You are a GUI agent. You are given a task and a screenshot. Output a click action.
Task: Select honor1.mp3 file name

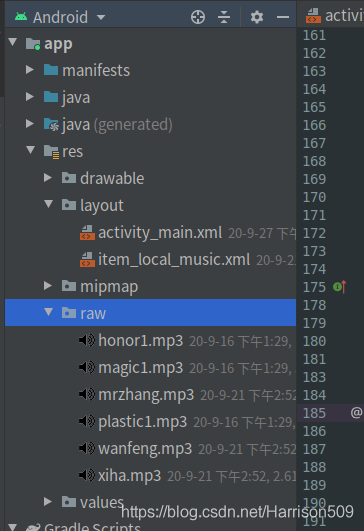pos(141,341)
